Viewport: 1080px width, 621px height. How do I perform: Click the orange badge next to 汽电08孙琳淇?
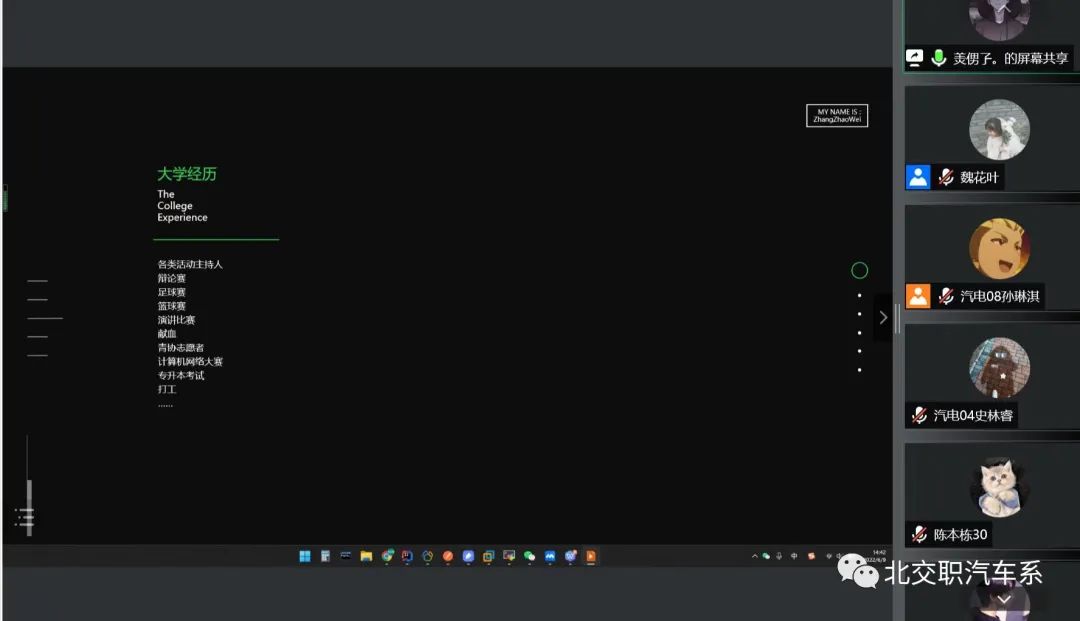tap(918, 296)
